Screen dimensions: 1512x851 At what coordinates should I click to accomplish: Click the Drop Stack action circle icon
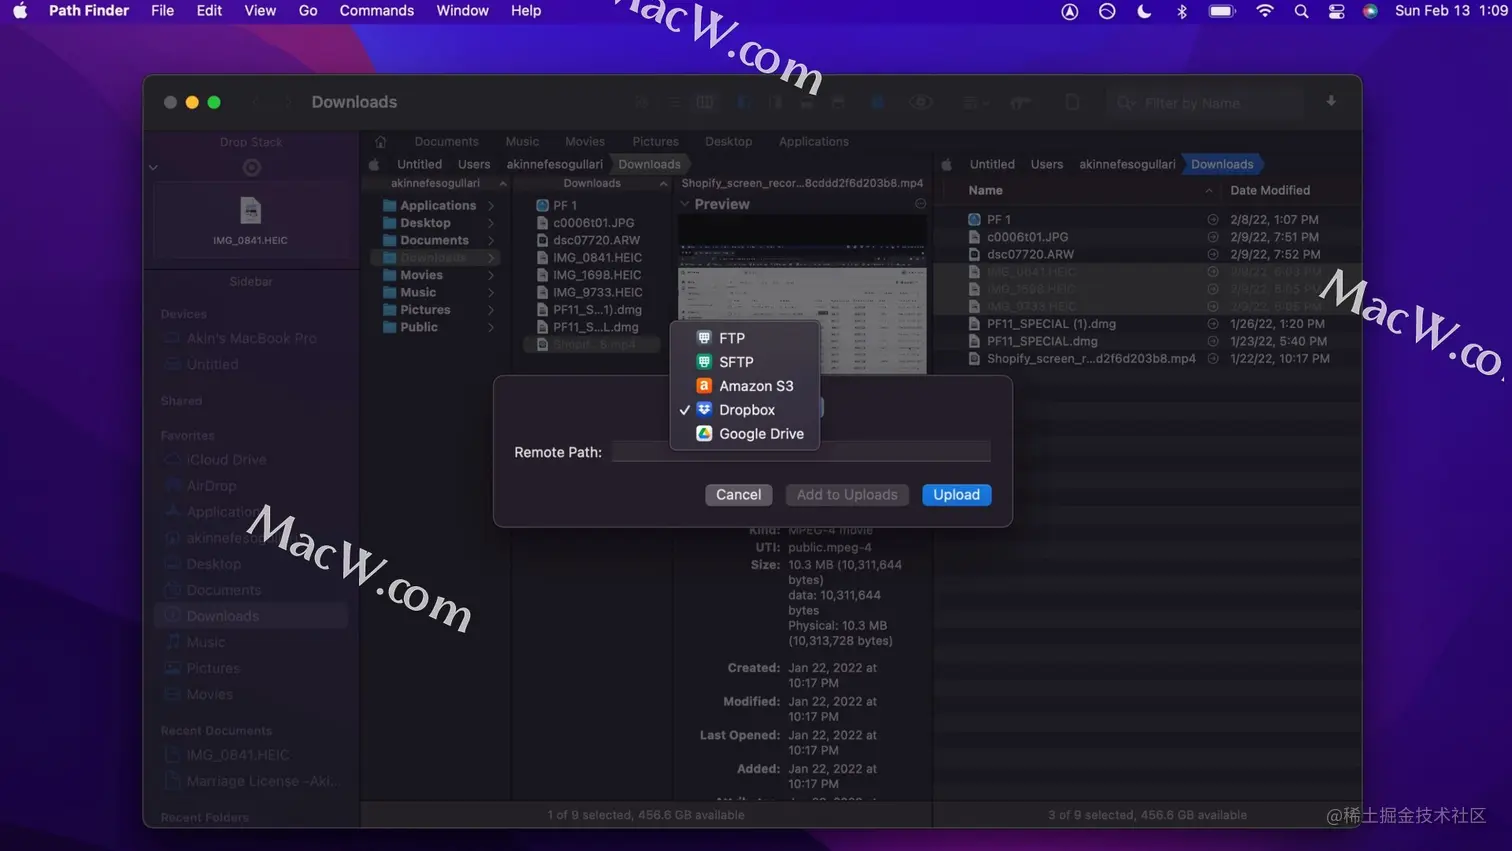(252, 168)
